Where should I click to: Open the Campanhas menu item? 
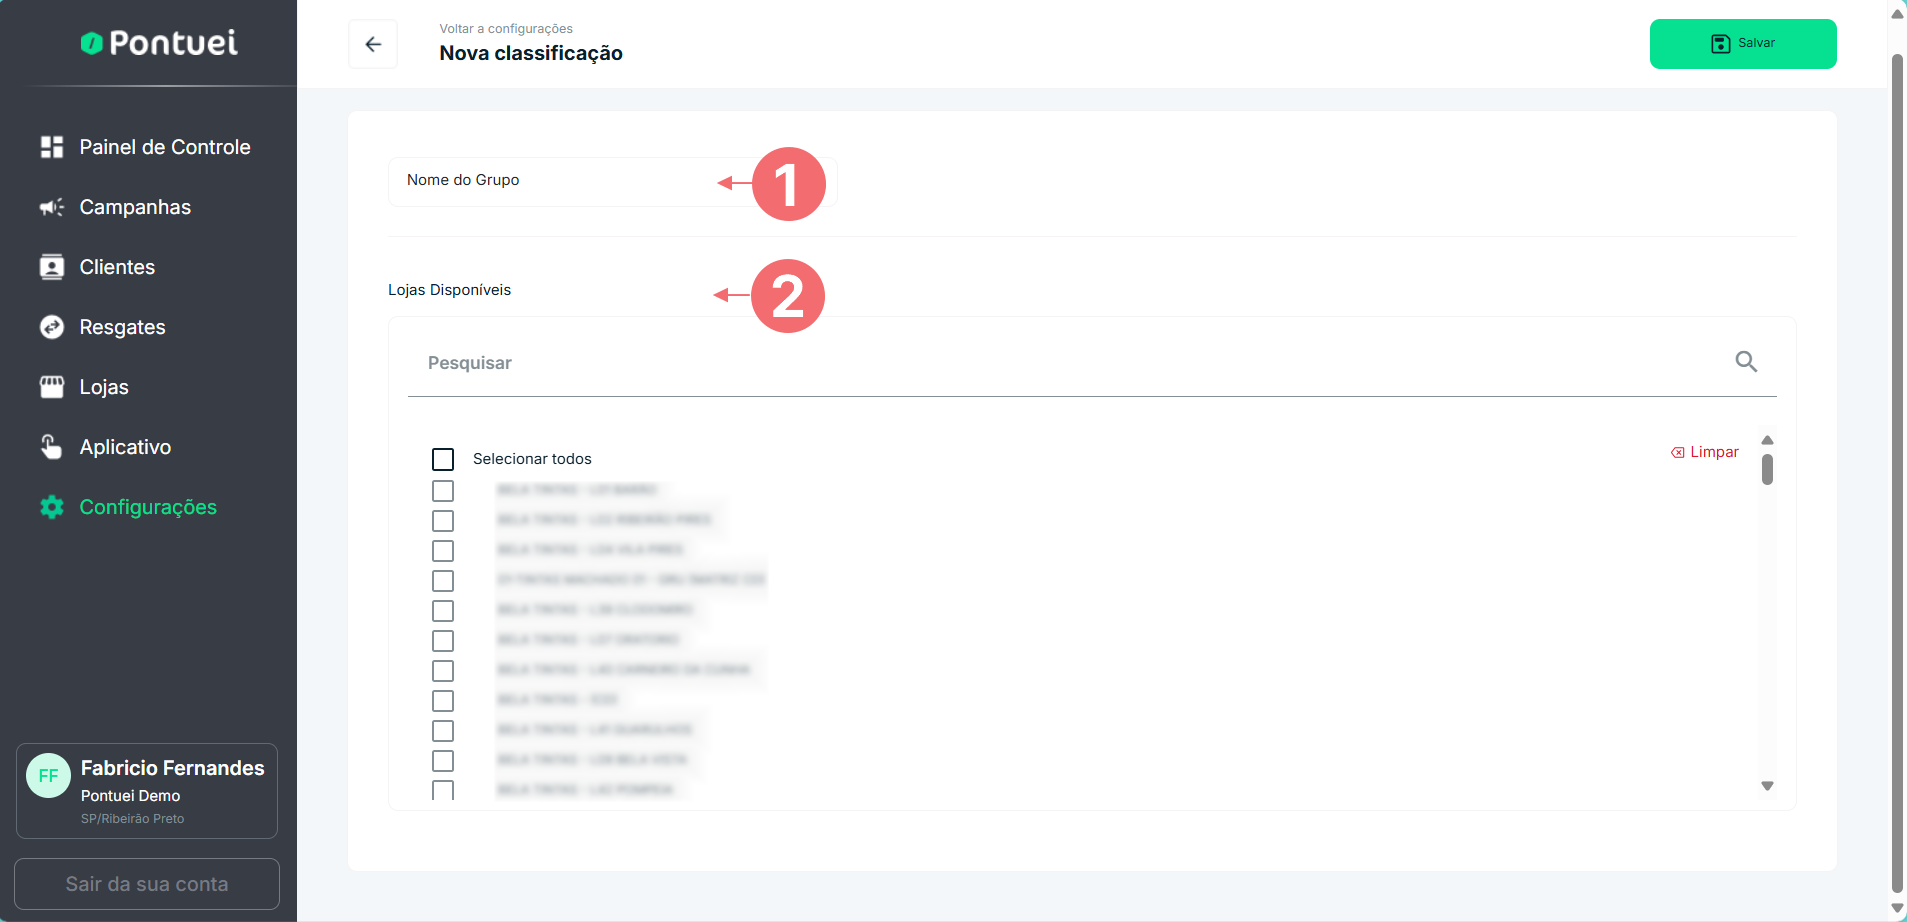135,207
